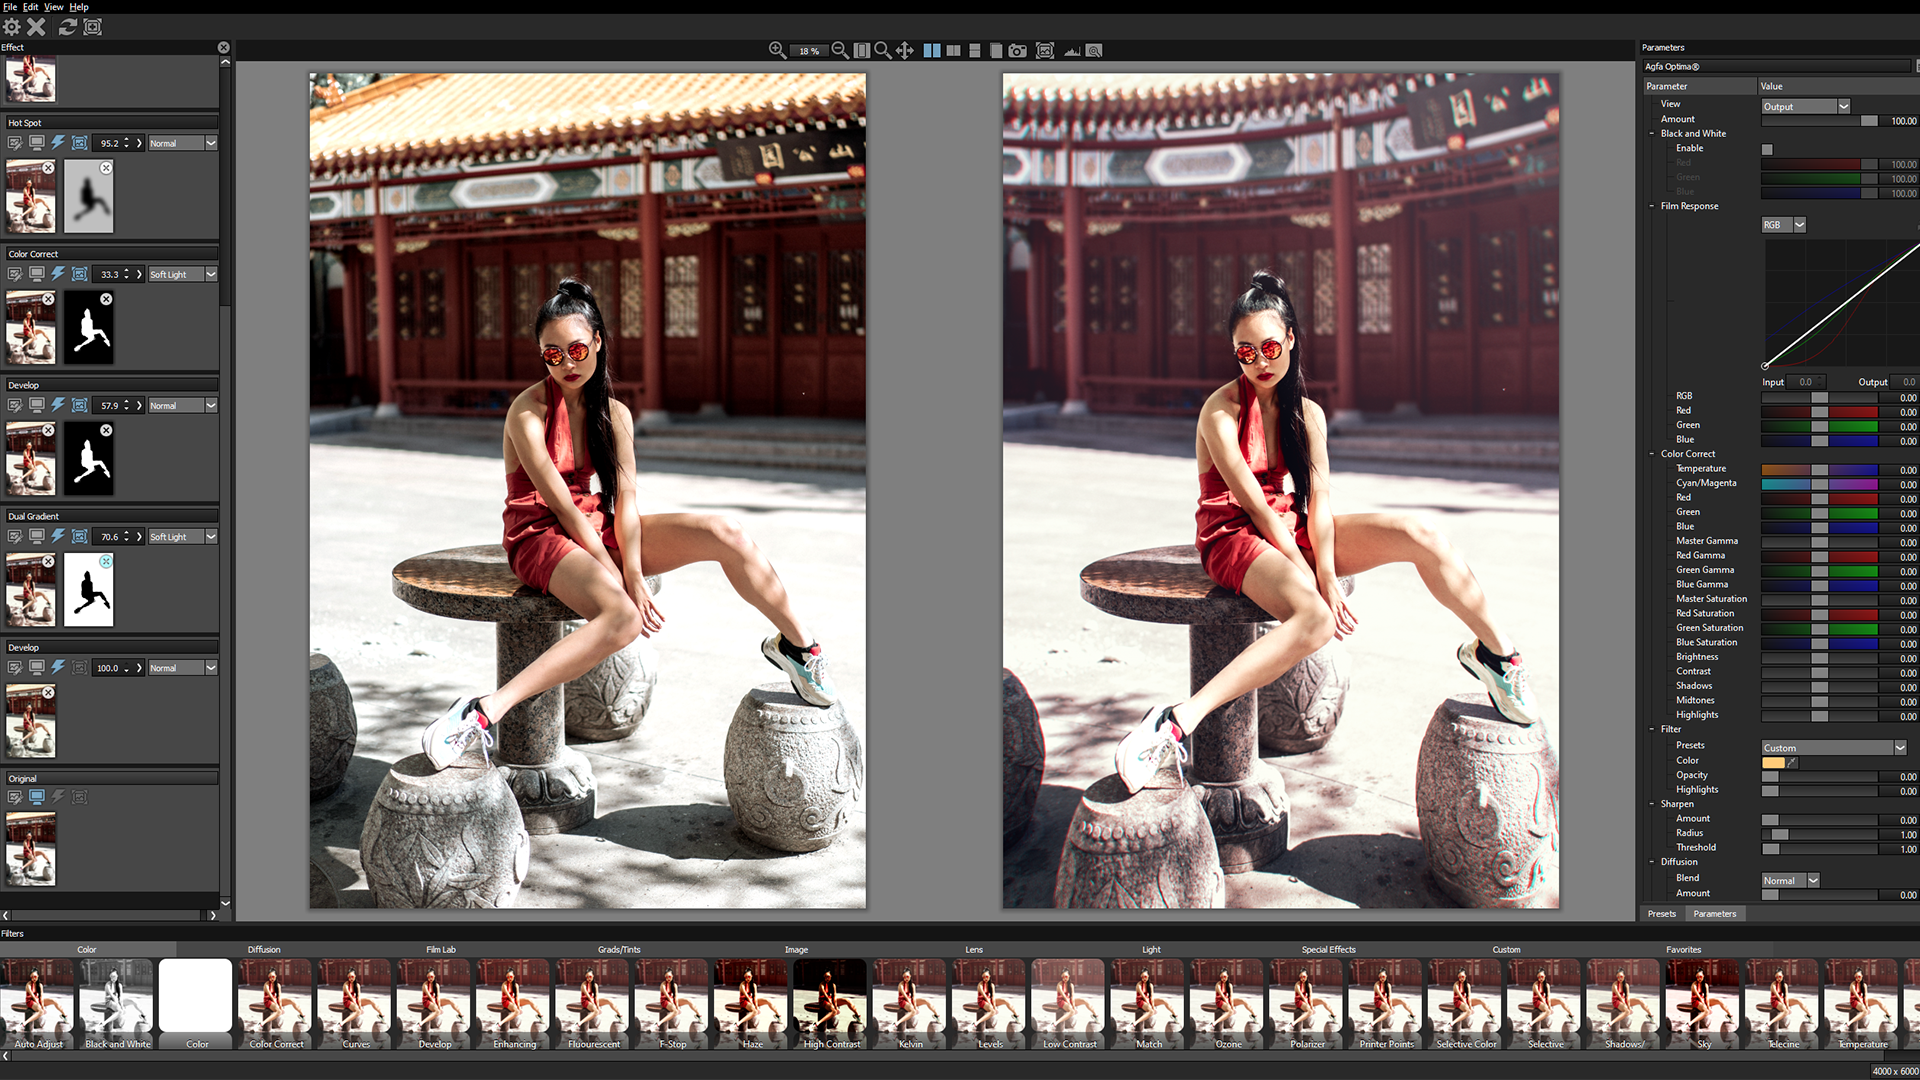
Task: Open Color Correct Soft Light blend dropdown
Action: 183,274
